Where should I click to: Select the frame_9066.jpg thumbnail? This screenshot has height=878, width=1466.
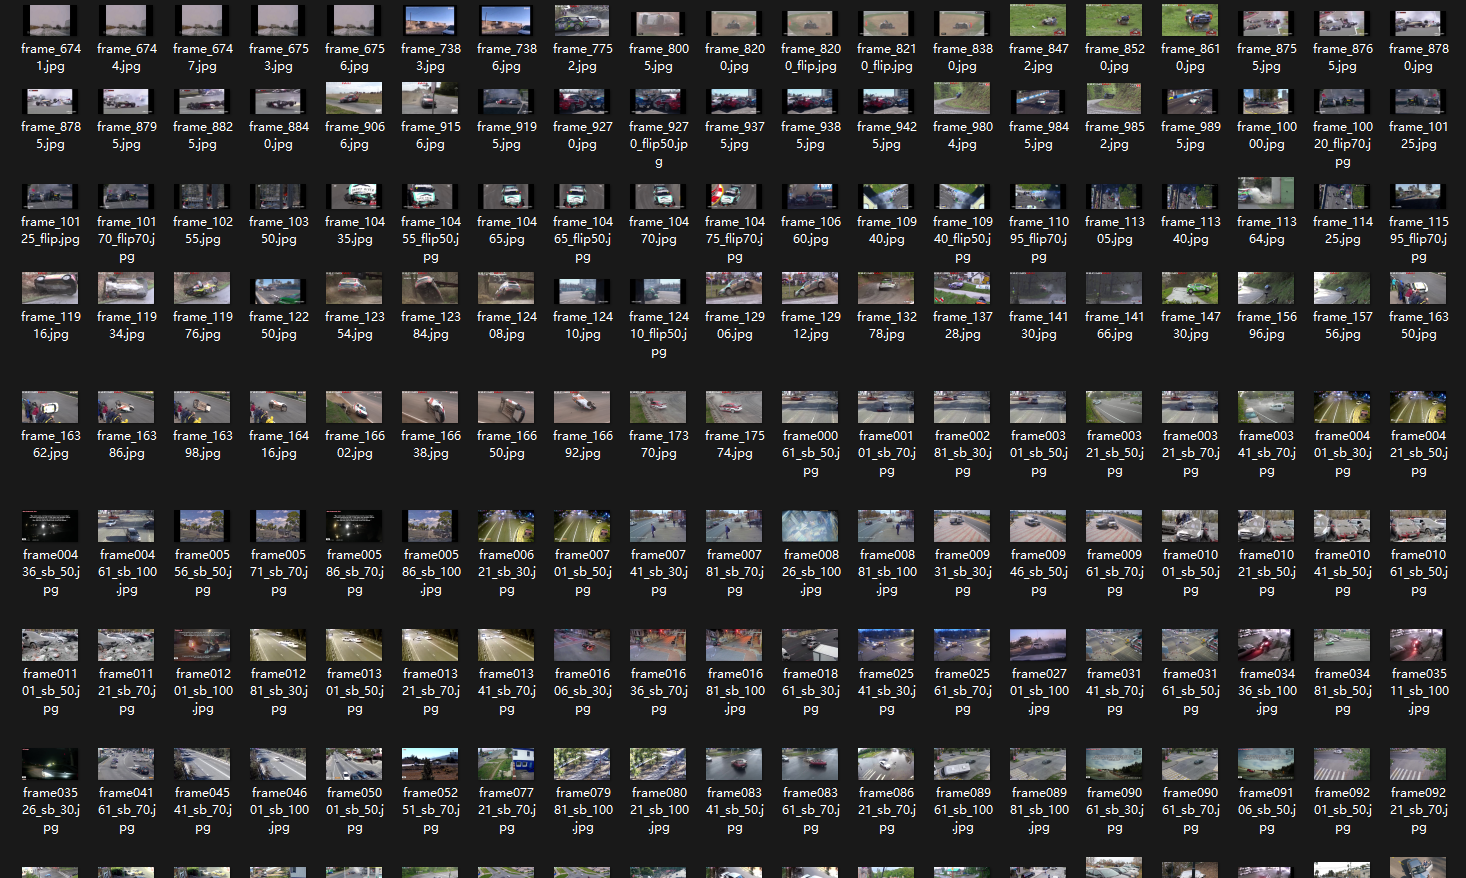pyautogui.click(x=354, y=99)
